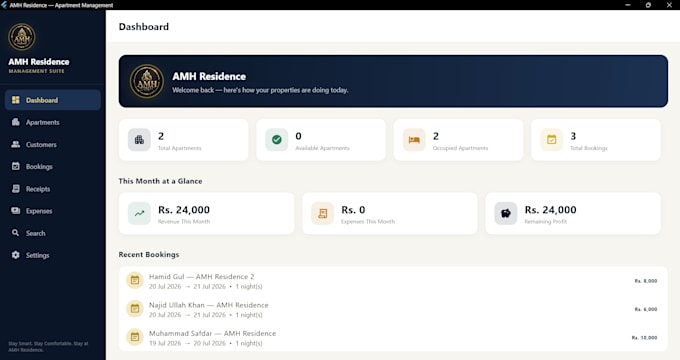The width and height of the screenshot is (680, 360).
Task: Click the bed icon for Occupied Apartments
Action: click(414, 140)
